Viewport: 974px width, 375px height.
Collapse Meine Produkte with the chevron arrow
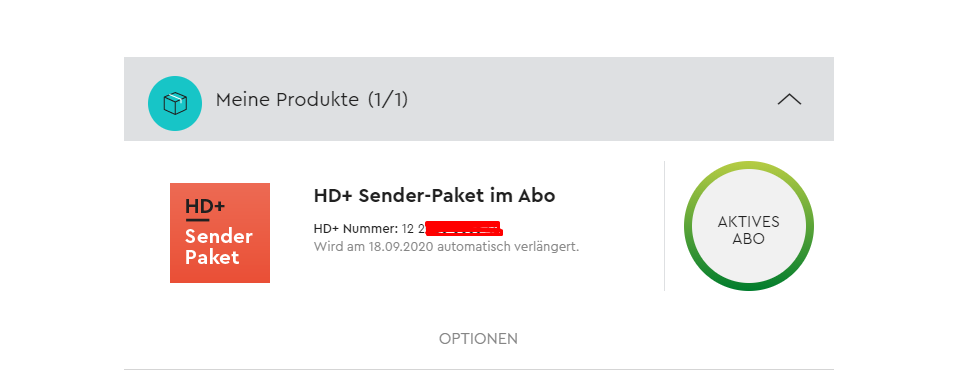789,99
